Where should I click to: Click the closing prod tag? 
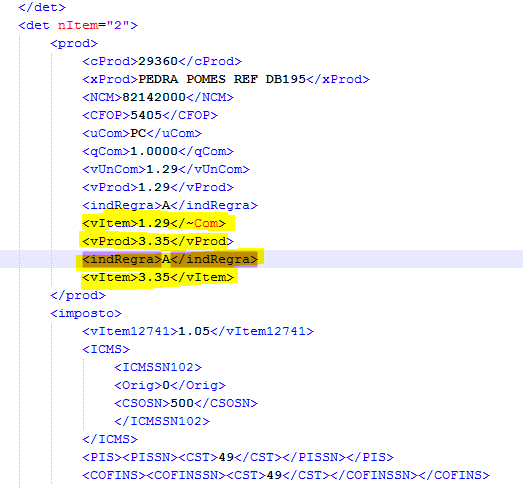pos(78,295)
